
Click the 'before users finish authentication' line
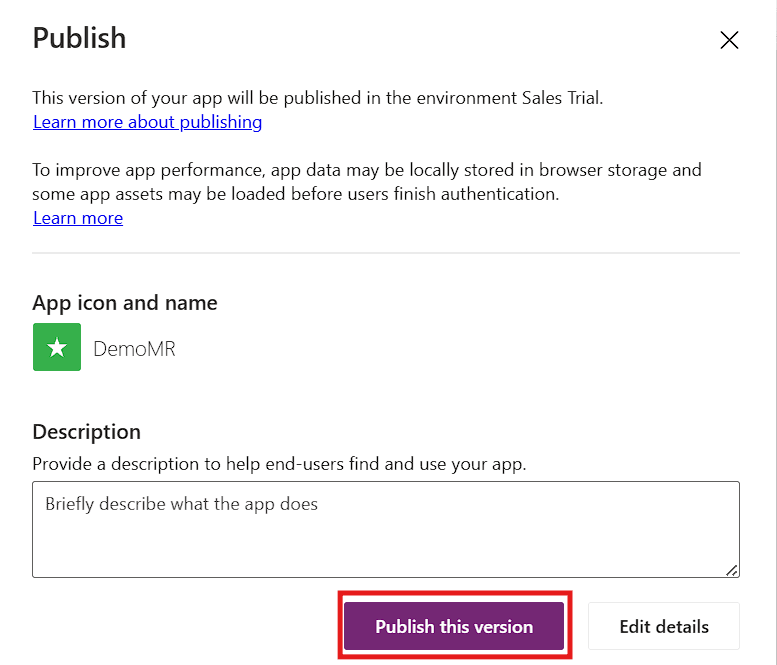click(295, 194)
